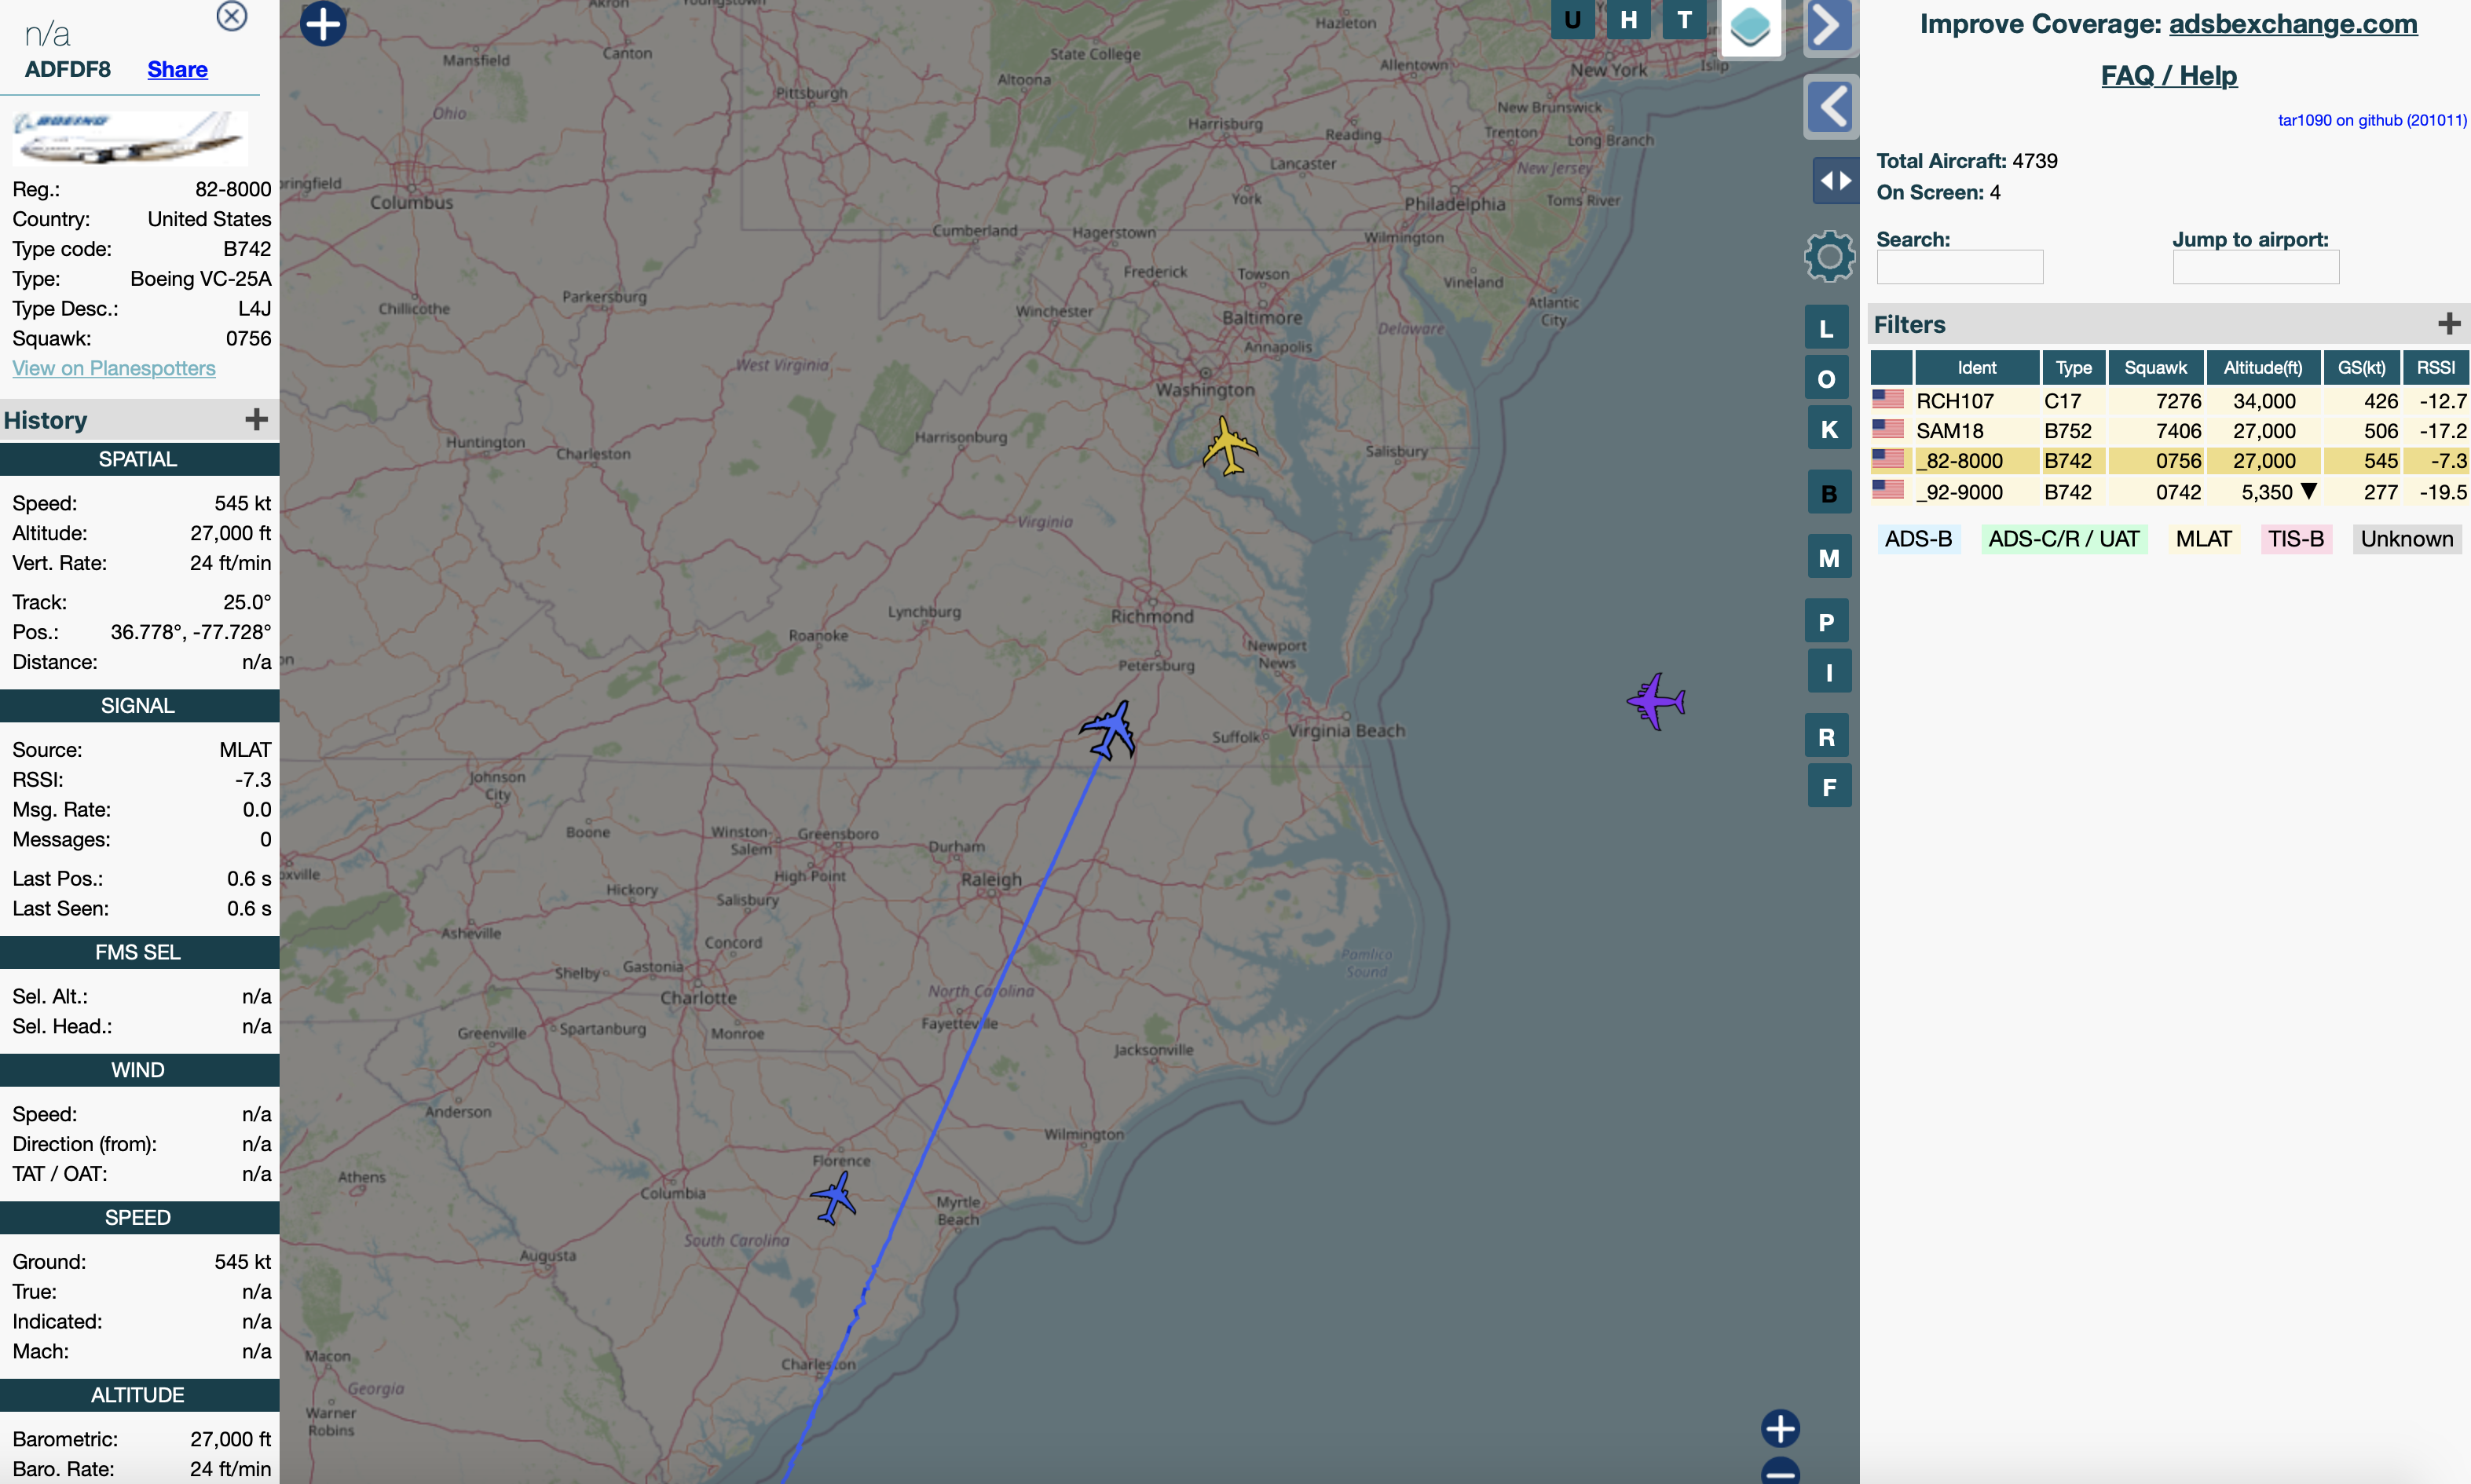Click the flag column header cell

pyautogui.click(x=1891, y=367)
